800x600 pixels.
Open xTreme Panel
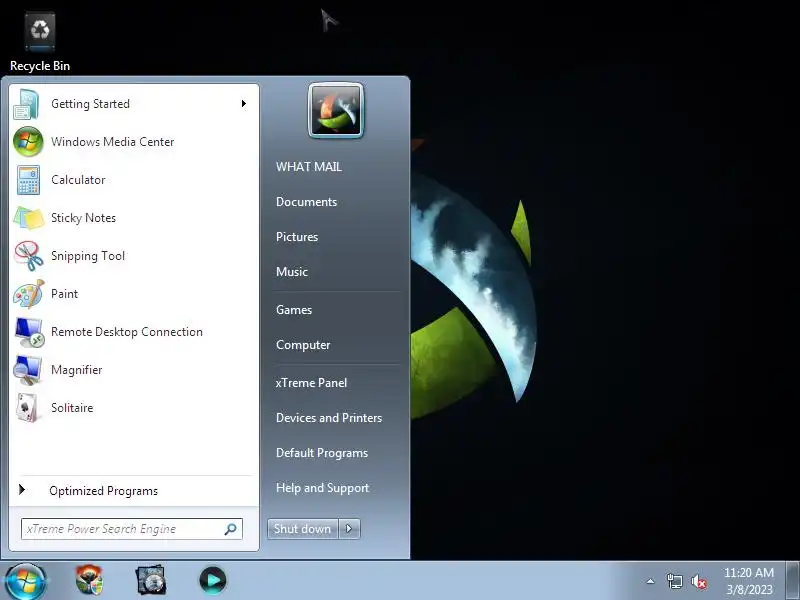coord(311,383)
